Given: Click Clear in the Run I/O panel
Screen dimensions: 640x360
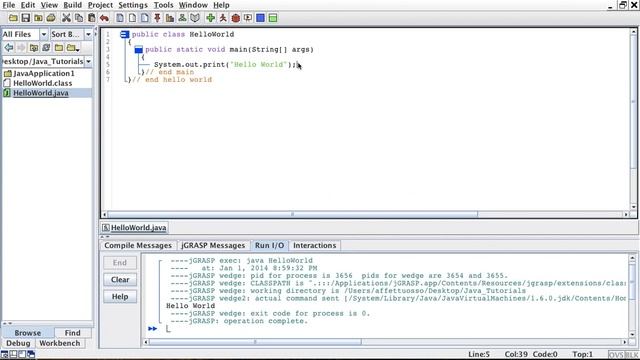Looking at the screenshot, I should click(x=120, y=280).
